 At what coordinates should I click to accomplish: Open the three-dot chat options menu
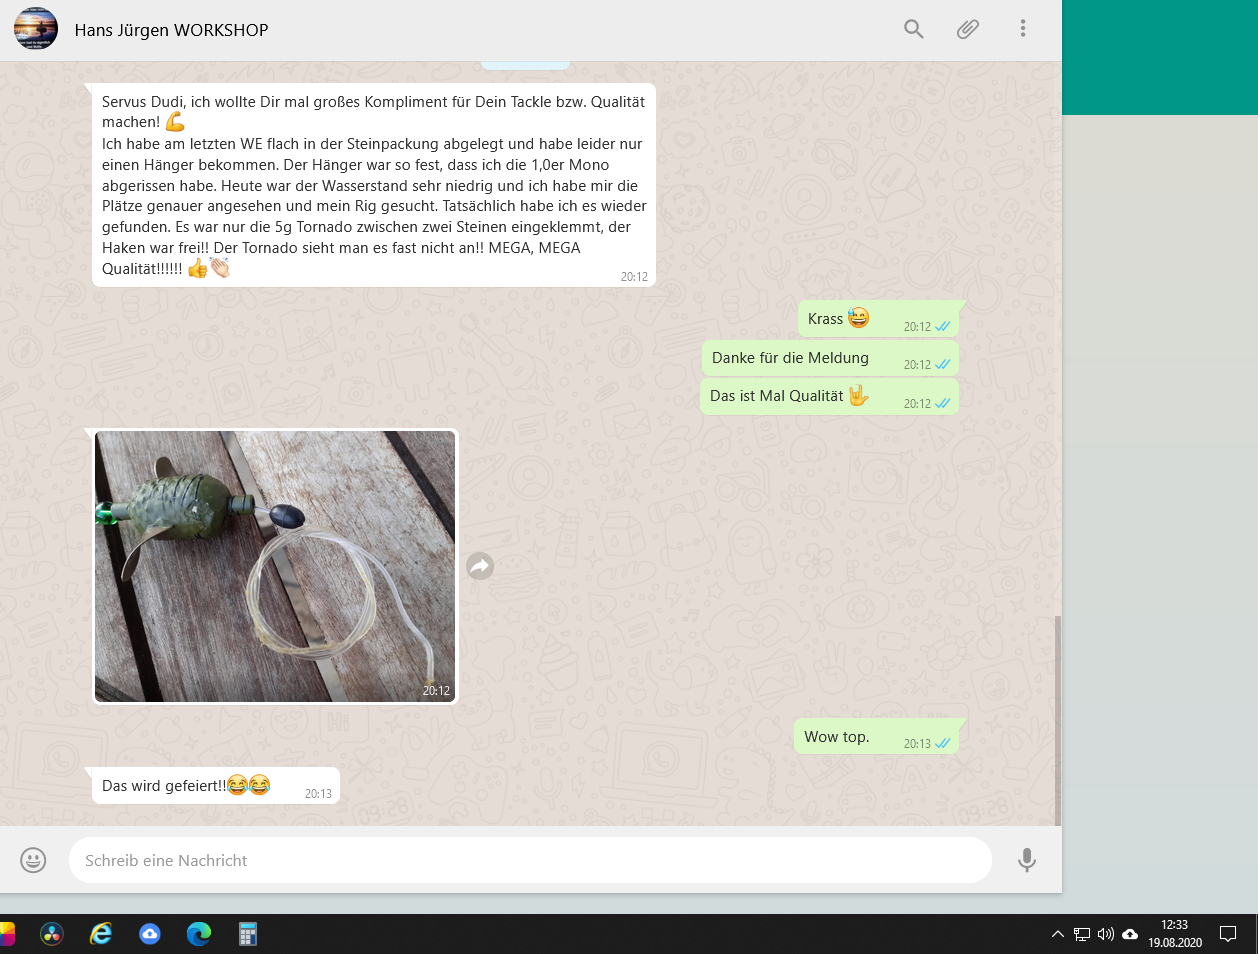click(x=1022, y=29)
